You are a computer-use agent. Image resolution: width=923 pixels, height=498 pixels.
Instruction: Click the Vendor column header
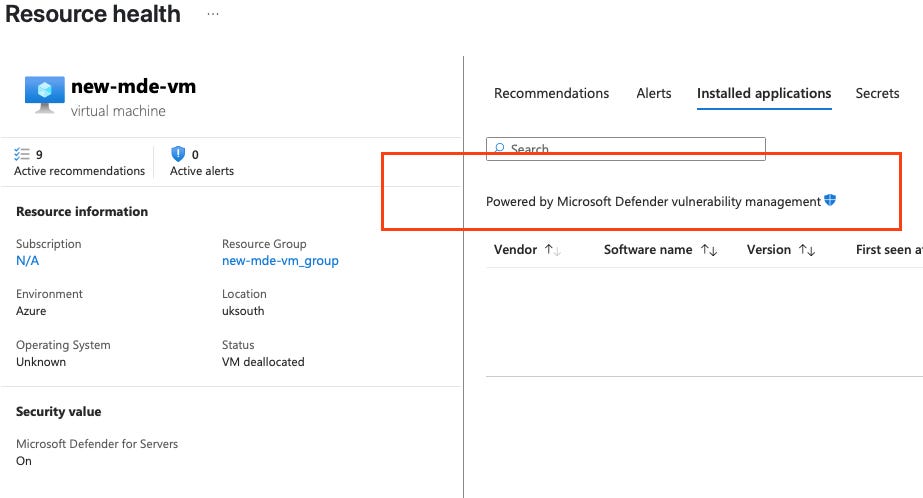pos(515,250)
